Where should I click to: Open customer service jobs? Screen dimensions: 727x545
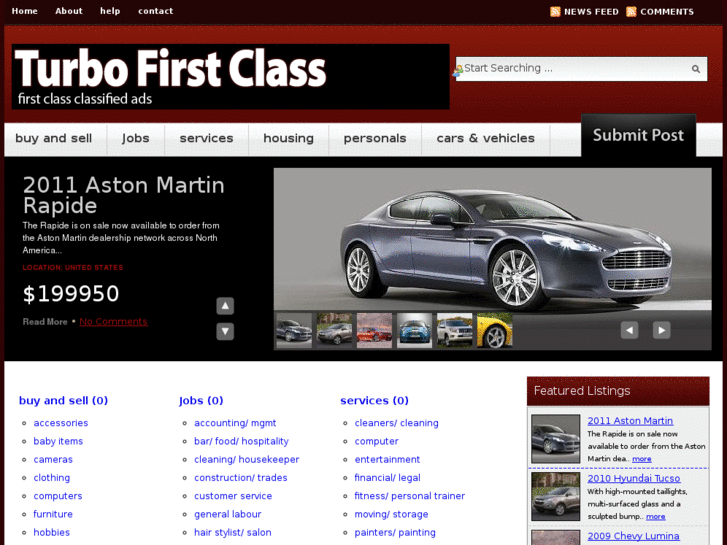coord(233,496)
